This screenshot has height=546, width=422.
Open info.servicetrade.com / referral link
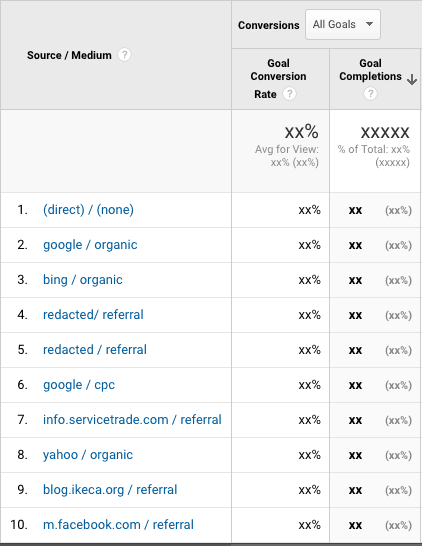132,420
